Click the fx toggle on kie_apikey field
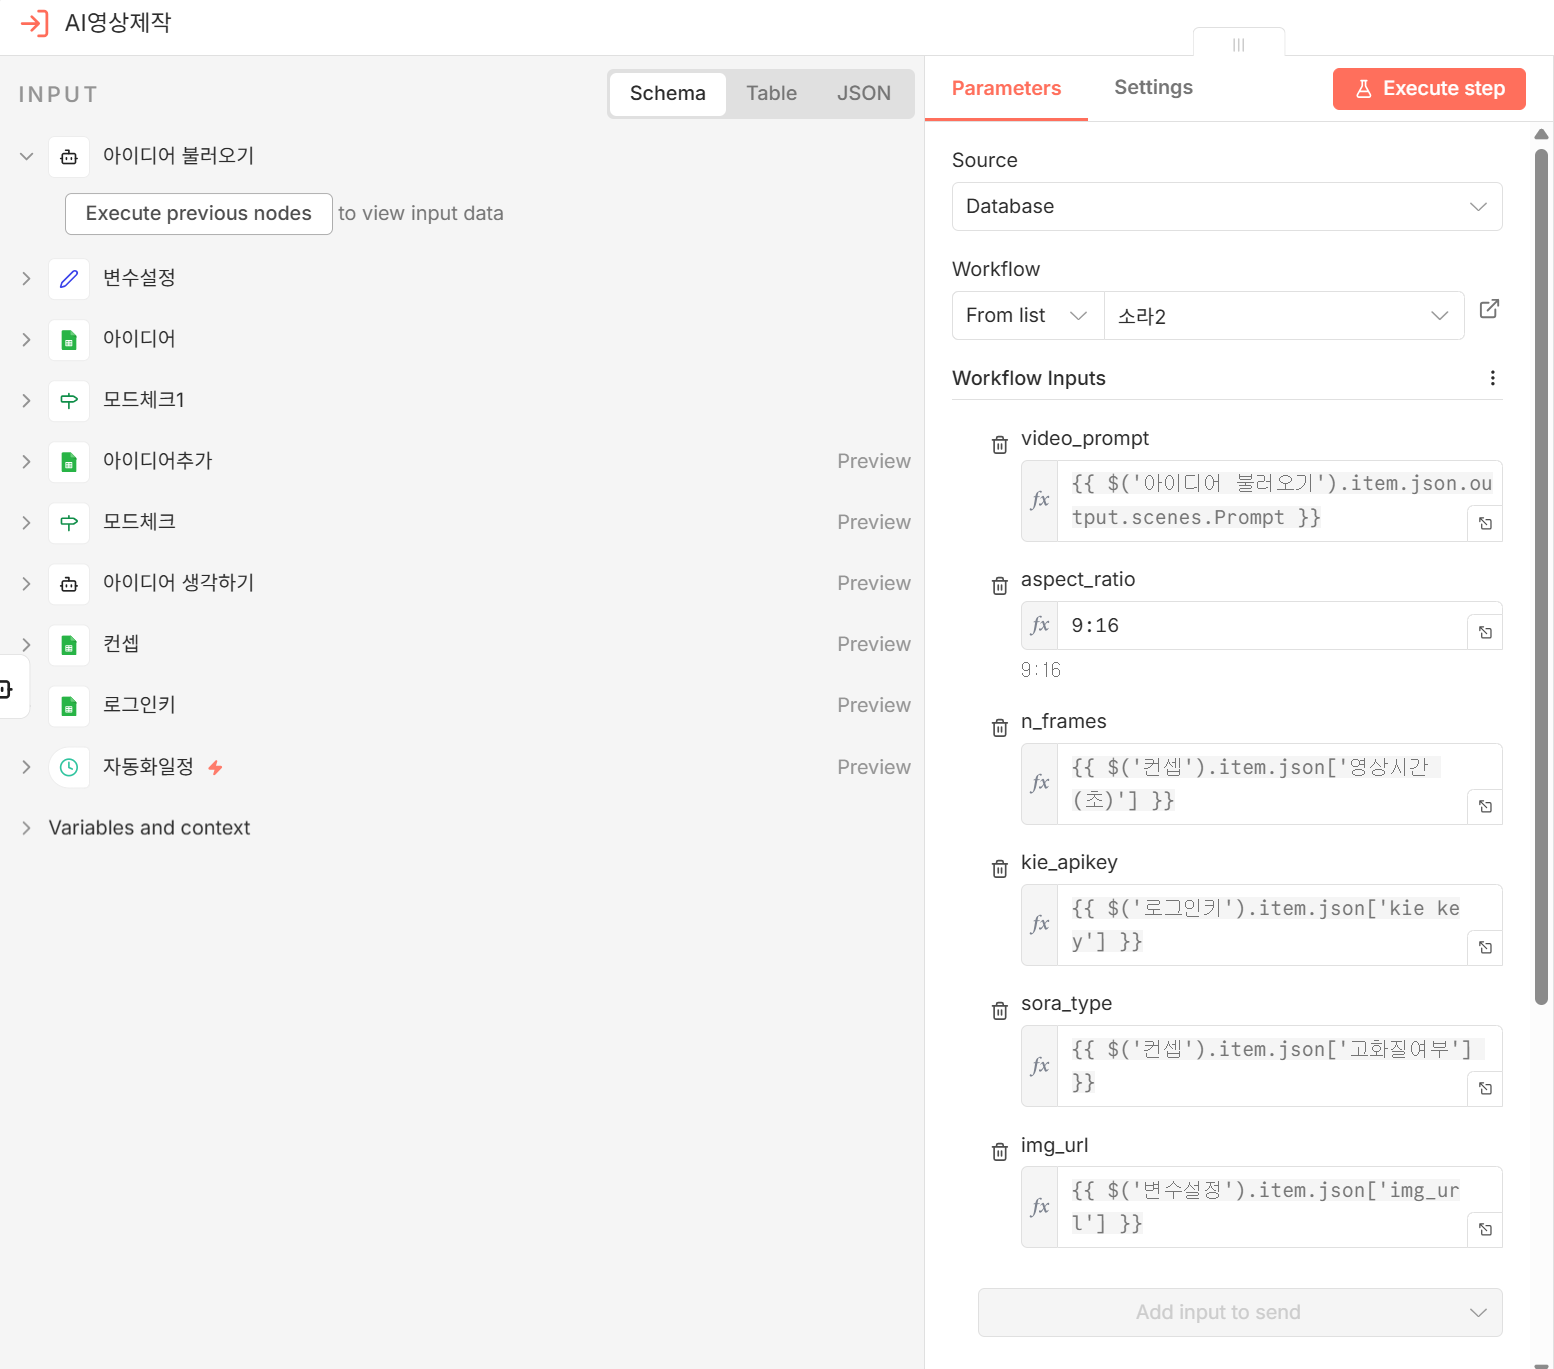The width and height of the screenshot is (1554, 1369). click(1040, 925)
